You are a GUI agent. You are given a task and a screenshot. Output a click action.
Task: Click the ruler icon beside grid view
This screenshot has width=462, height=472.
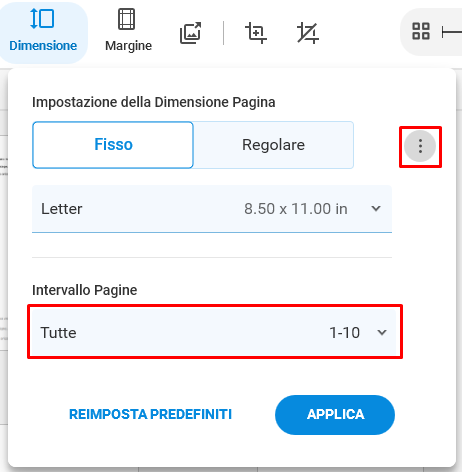pyautogui.click(x=452, y=32)
